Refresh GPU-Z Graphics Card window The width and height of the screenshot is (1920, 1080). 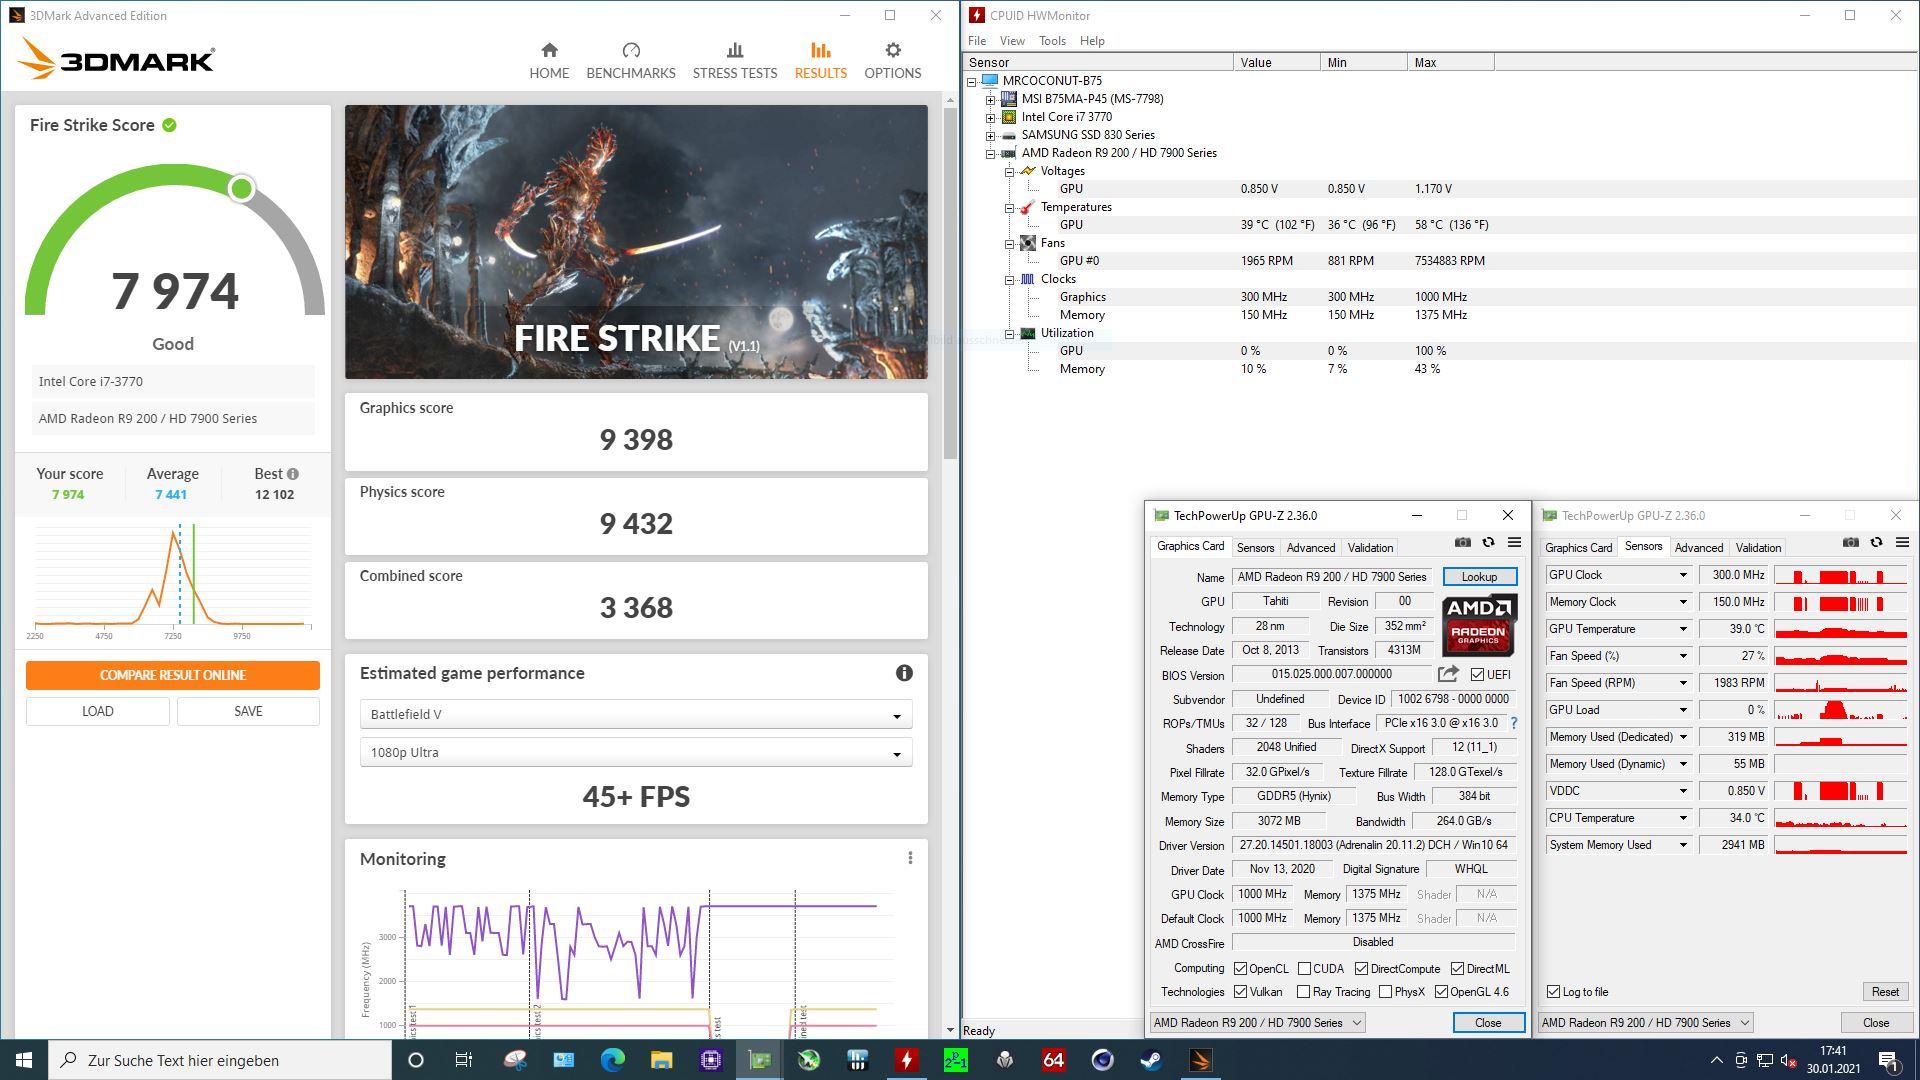1488,542
